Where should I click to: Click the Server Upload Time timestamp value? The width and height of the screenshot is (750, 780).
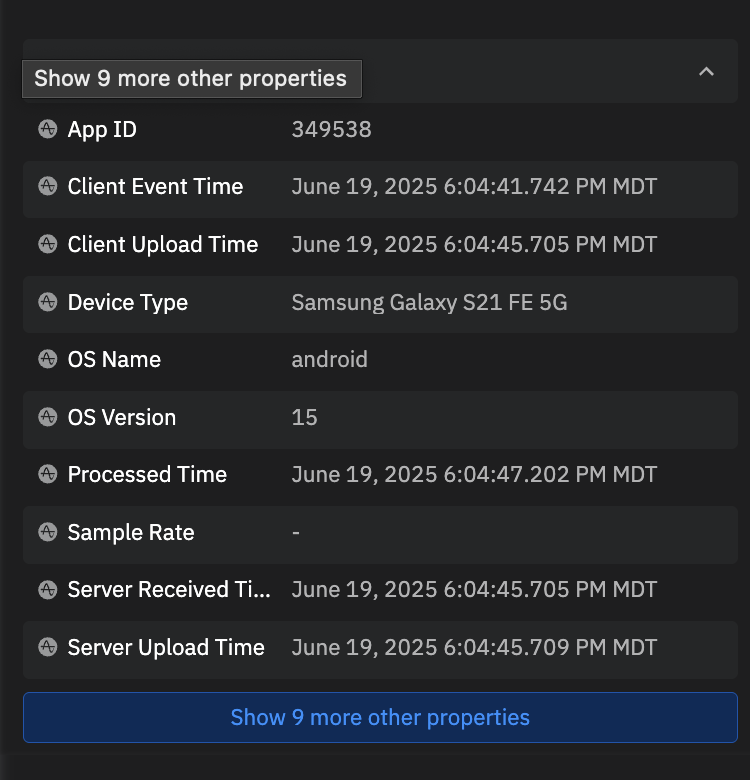(474, 647)
